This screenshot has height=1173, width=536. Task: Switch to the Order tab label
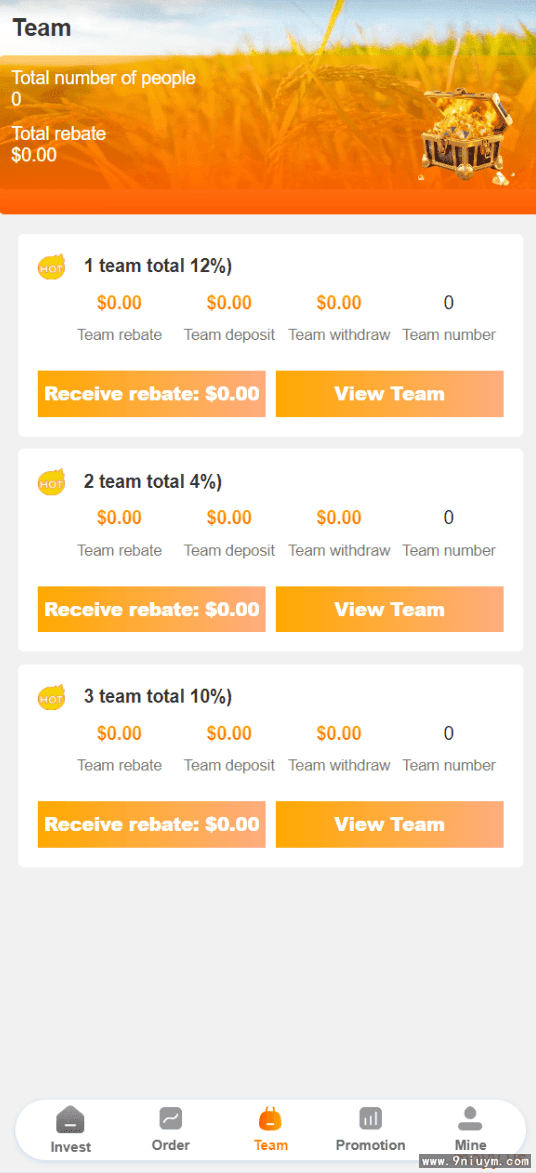tap(171, 1145)
